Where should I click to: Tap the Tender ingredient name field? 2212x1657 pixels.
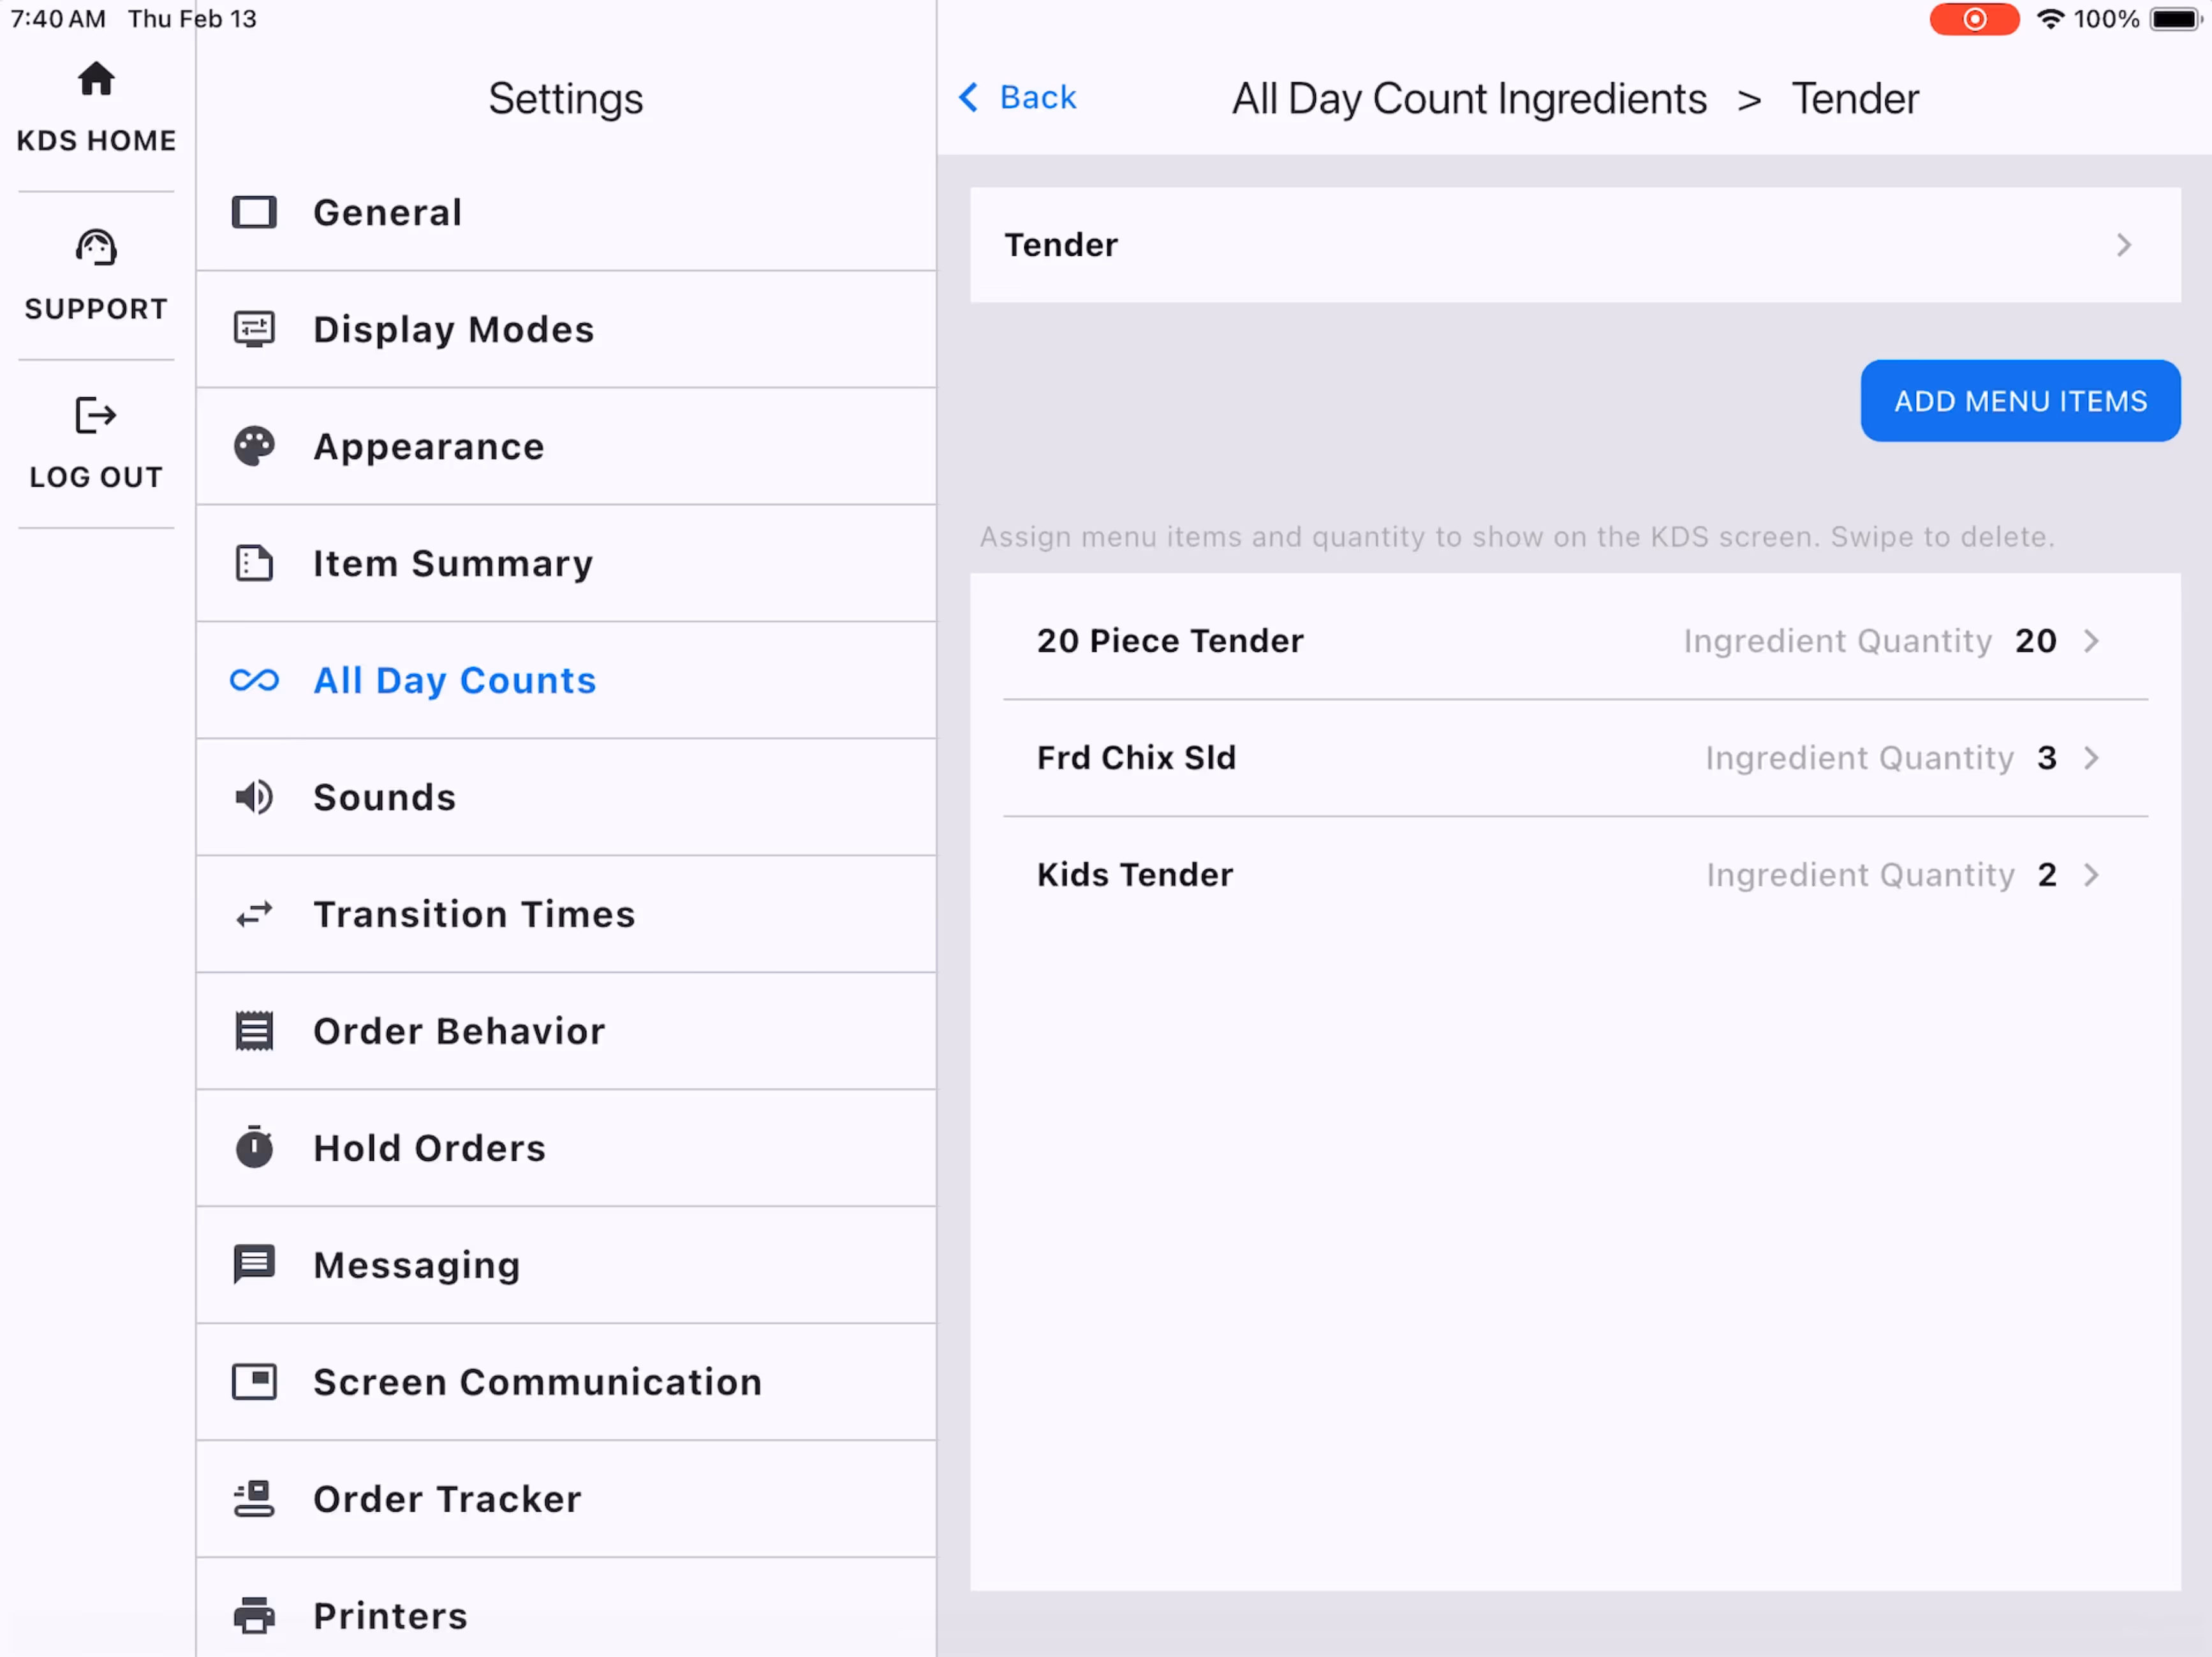point(1575,245)
